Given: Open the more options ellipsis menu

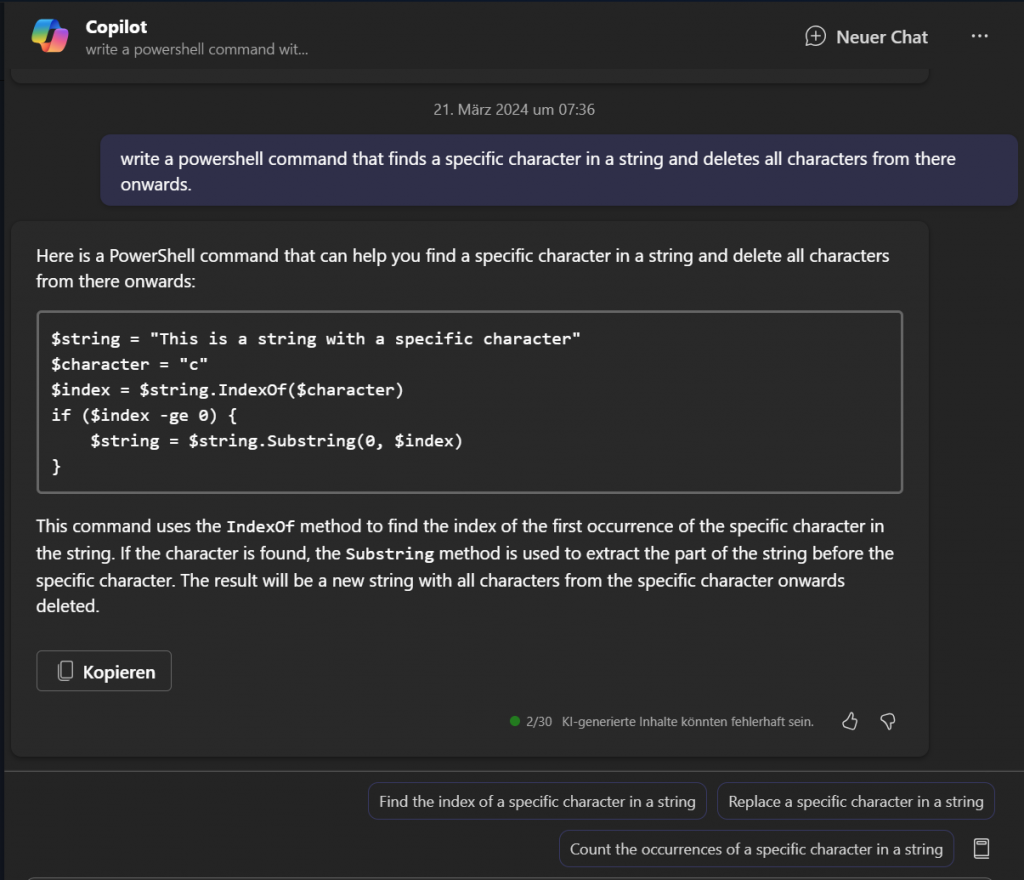Looking at the screenshot, I should click(x=979, y=37).
